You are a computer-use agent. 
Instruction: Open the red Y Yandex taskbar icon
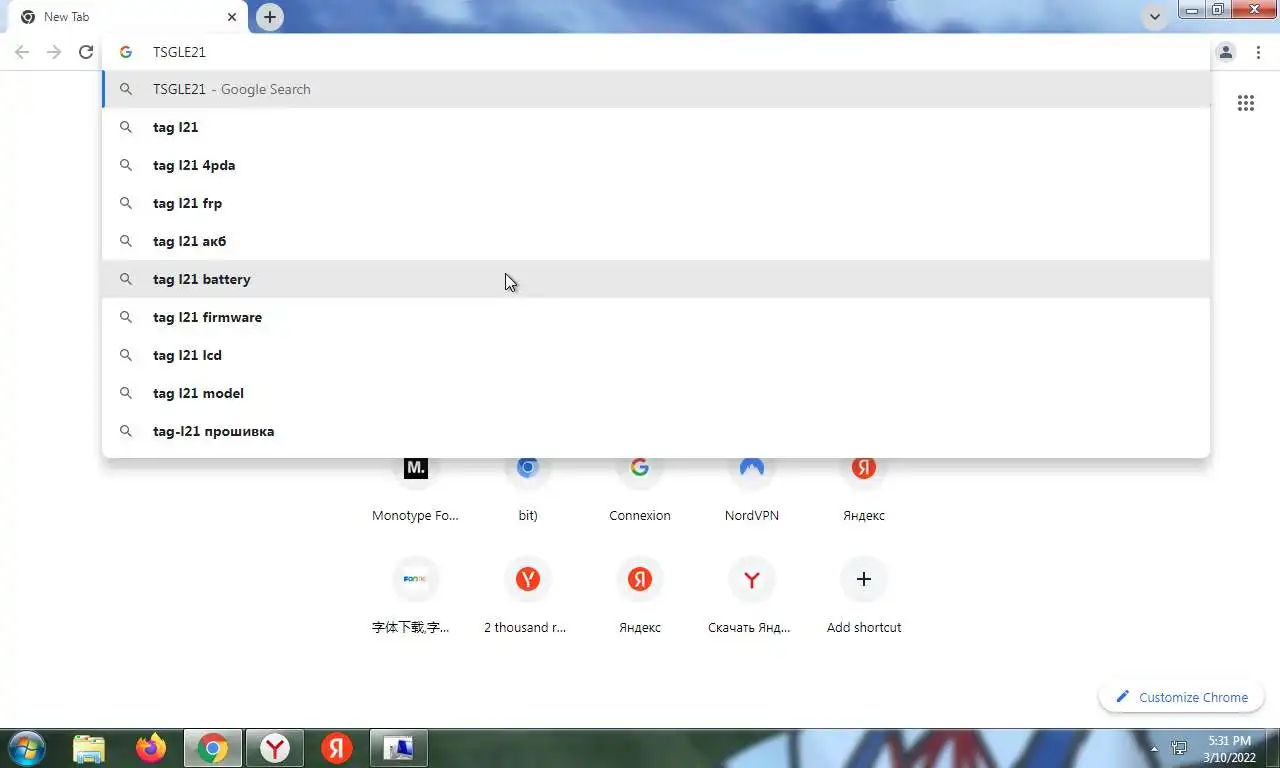pyautogui.click(x=275, y=748)
